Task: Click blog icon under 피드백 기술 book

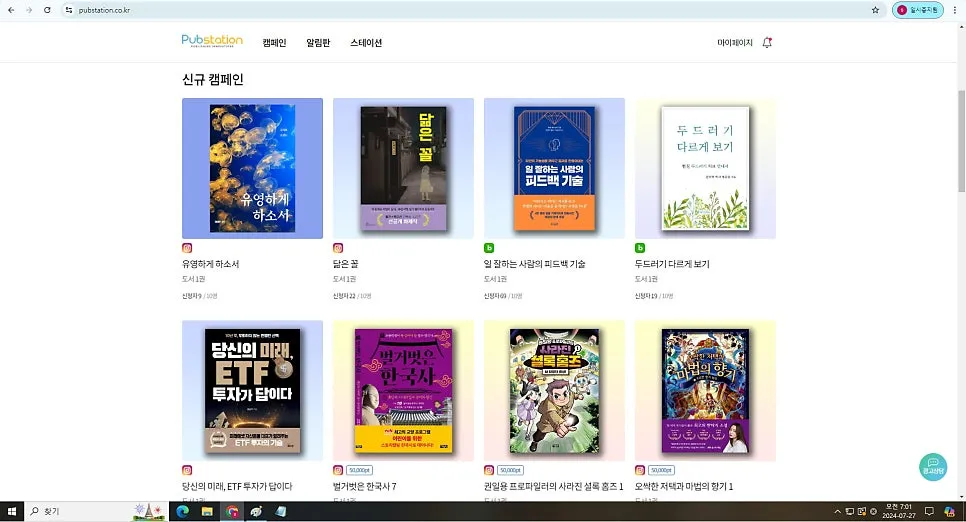Action: [489, 248]
